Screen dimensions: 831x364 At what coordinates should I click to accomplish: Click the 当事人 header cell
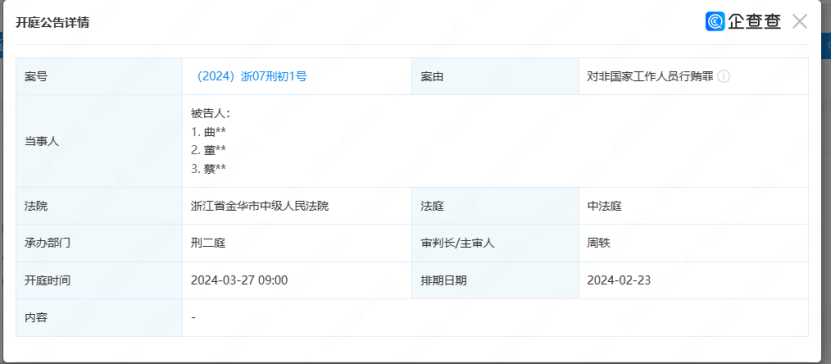click(99, 141)
